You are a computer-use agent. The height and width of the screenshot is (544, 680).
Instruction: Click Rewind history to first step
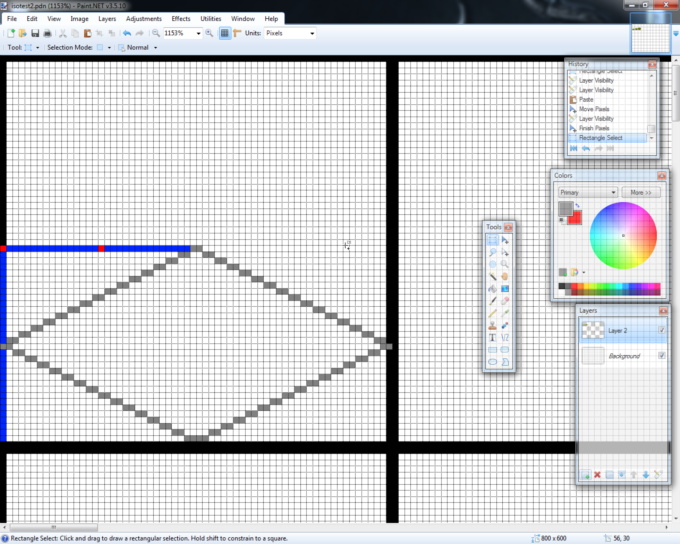point(573,148)
